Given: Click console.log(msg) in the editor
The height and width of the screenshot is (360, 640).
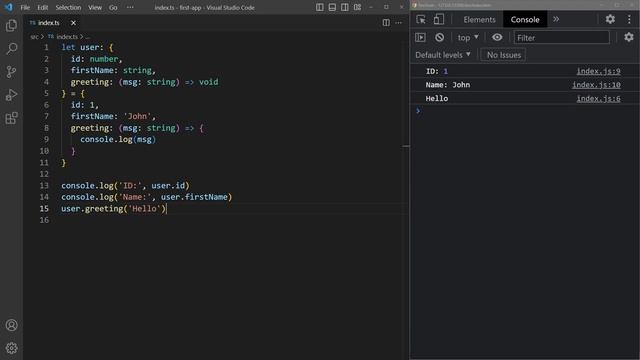Looking at the screenshot, I should (118, 139).
